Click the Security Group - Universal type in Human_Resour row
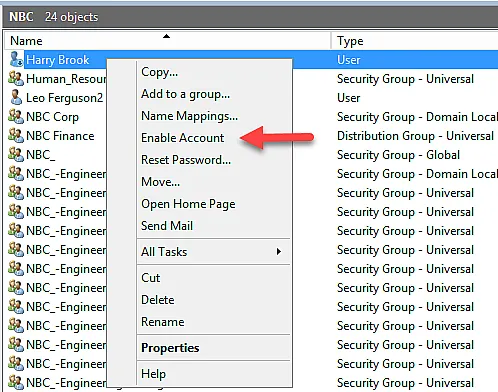Image resolution: width=498 pixels, height=392 pixels. (x=405, y=79)
